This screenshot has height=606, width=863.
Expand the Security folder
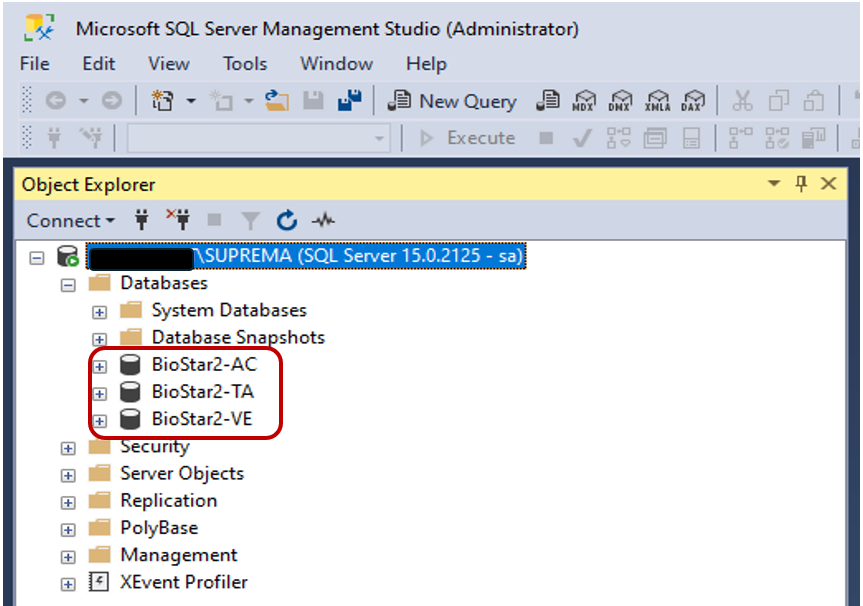pos(68,449)
